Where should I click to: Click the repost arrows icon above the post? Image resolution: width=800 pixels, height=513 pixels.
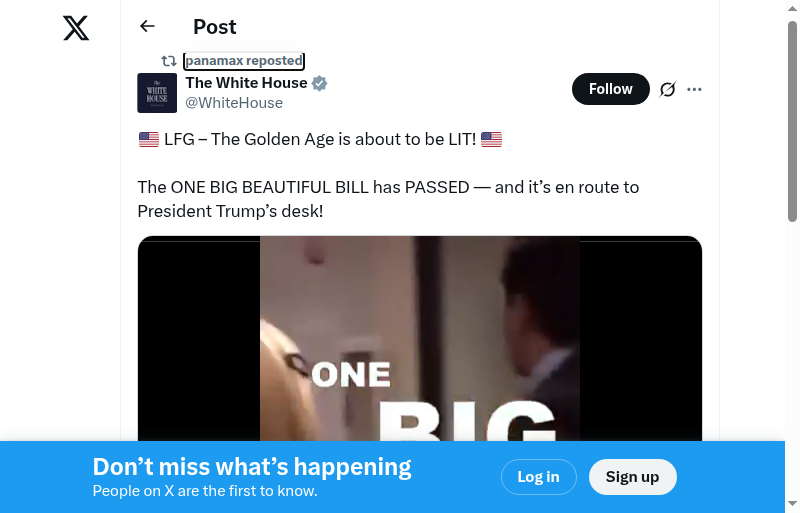click(x=169, y=61)
